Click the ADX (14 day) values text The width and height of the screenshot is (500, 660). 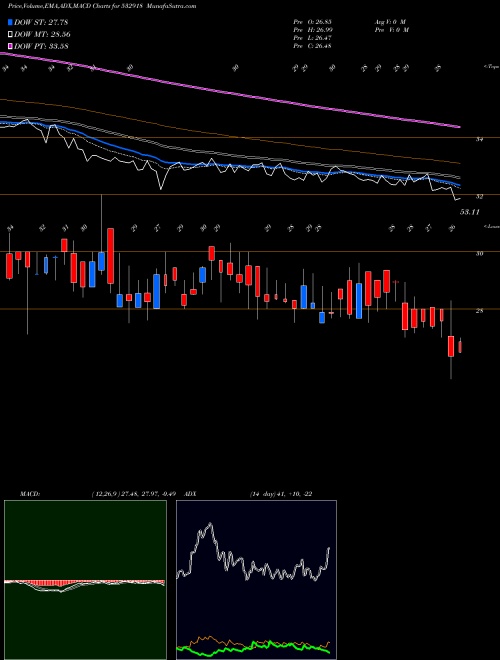point(281,494)
